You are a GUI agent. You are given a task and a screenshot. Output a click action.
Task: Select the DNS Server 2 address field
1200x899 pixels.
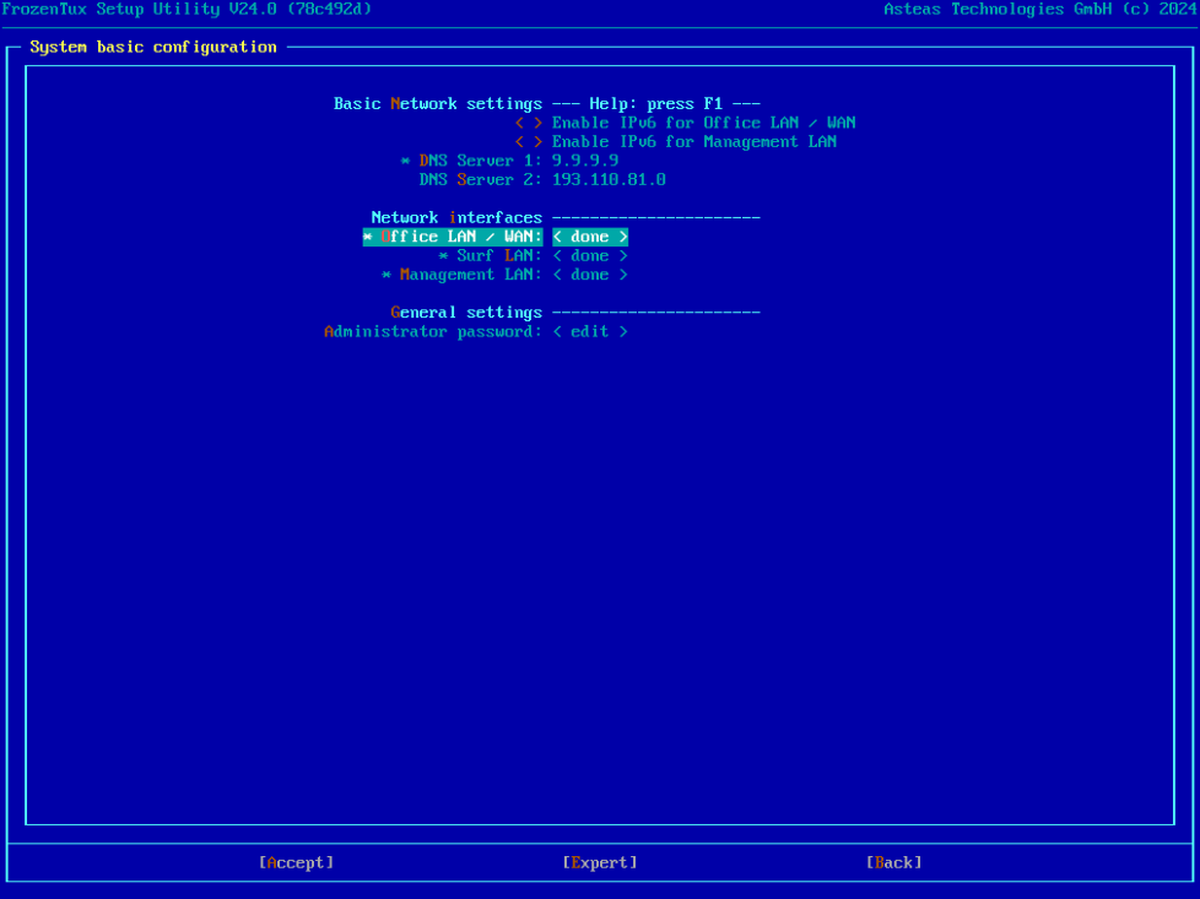pyautogui.click(x=608, y=180)
